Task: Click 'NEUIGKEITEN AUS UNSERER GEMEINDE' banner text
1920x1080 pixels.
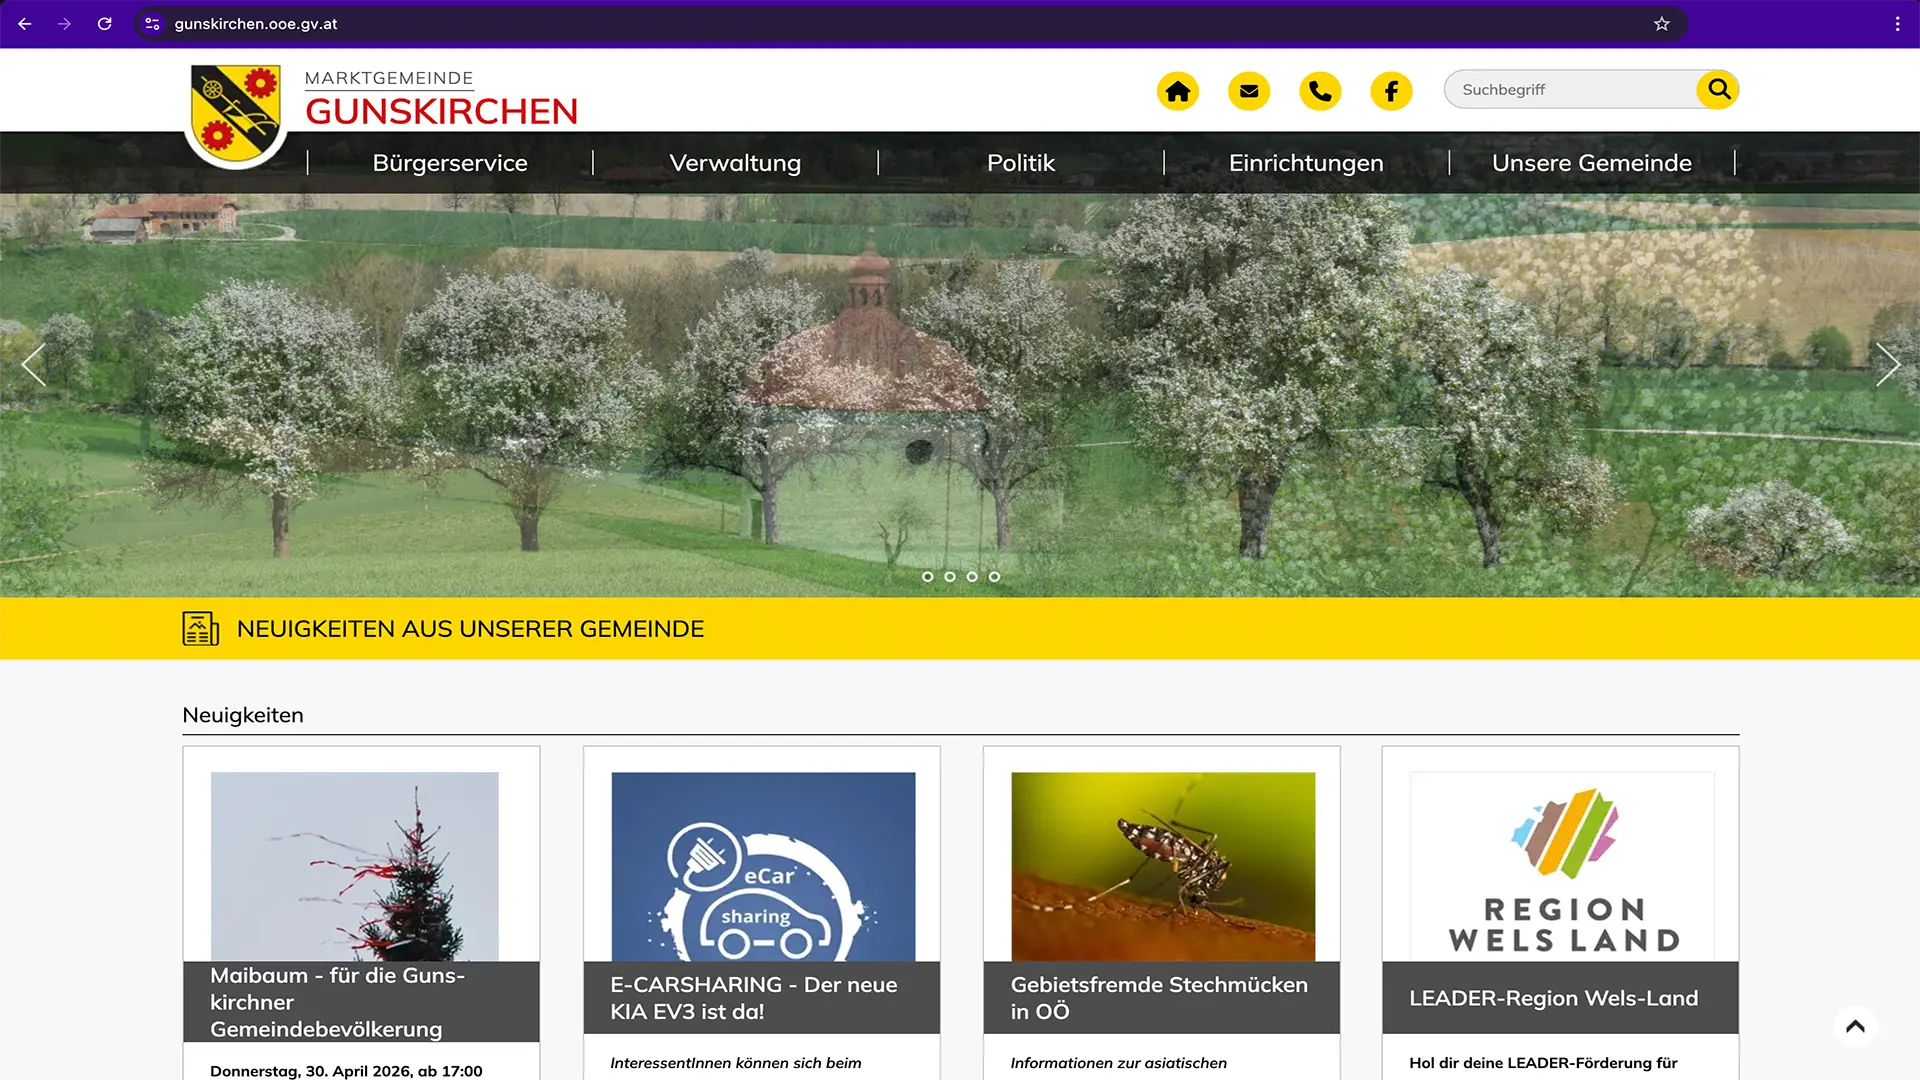Action: 470,629
